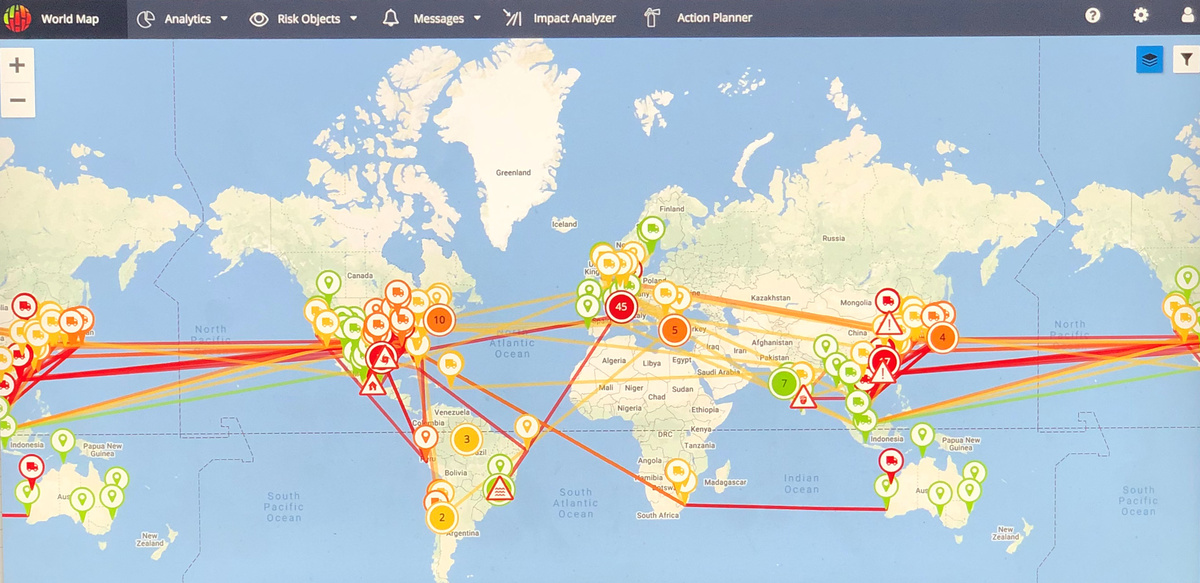Click the globe app logo icon
This screenshot has width=1200, height=583.
pos(18,18)
